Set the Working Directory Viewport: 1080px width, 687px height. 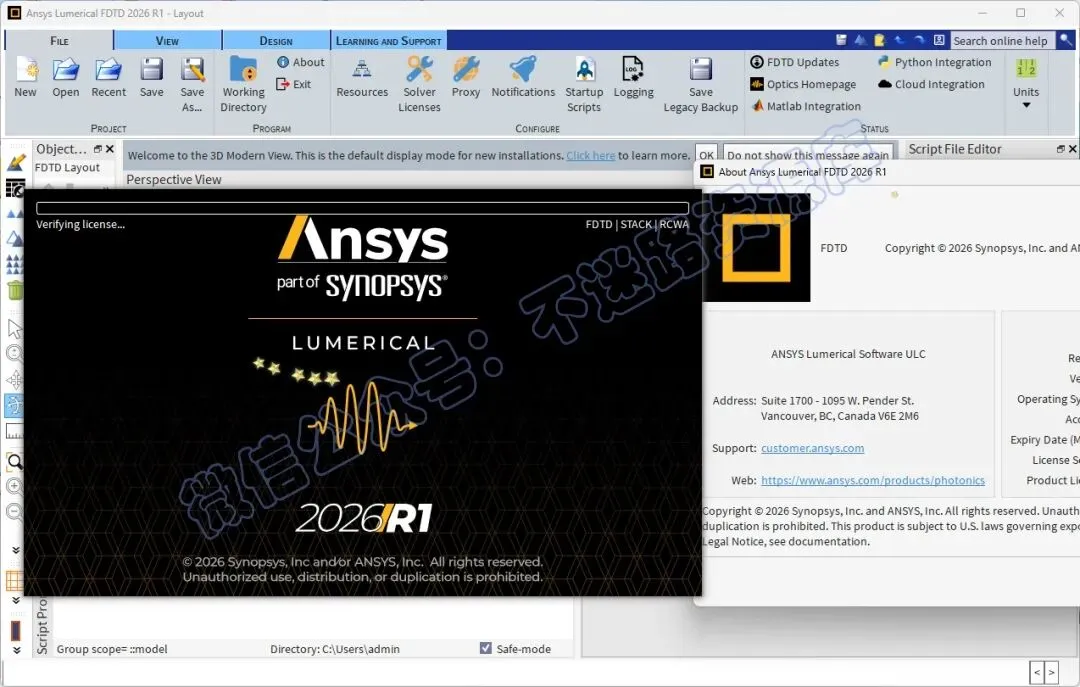243,84
